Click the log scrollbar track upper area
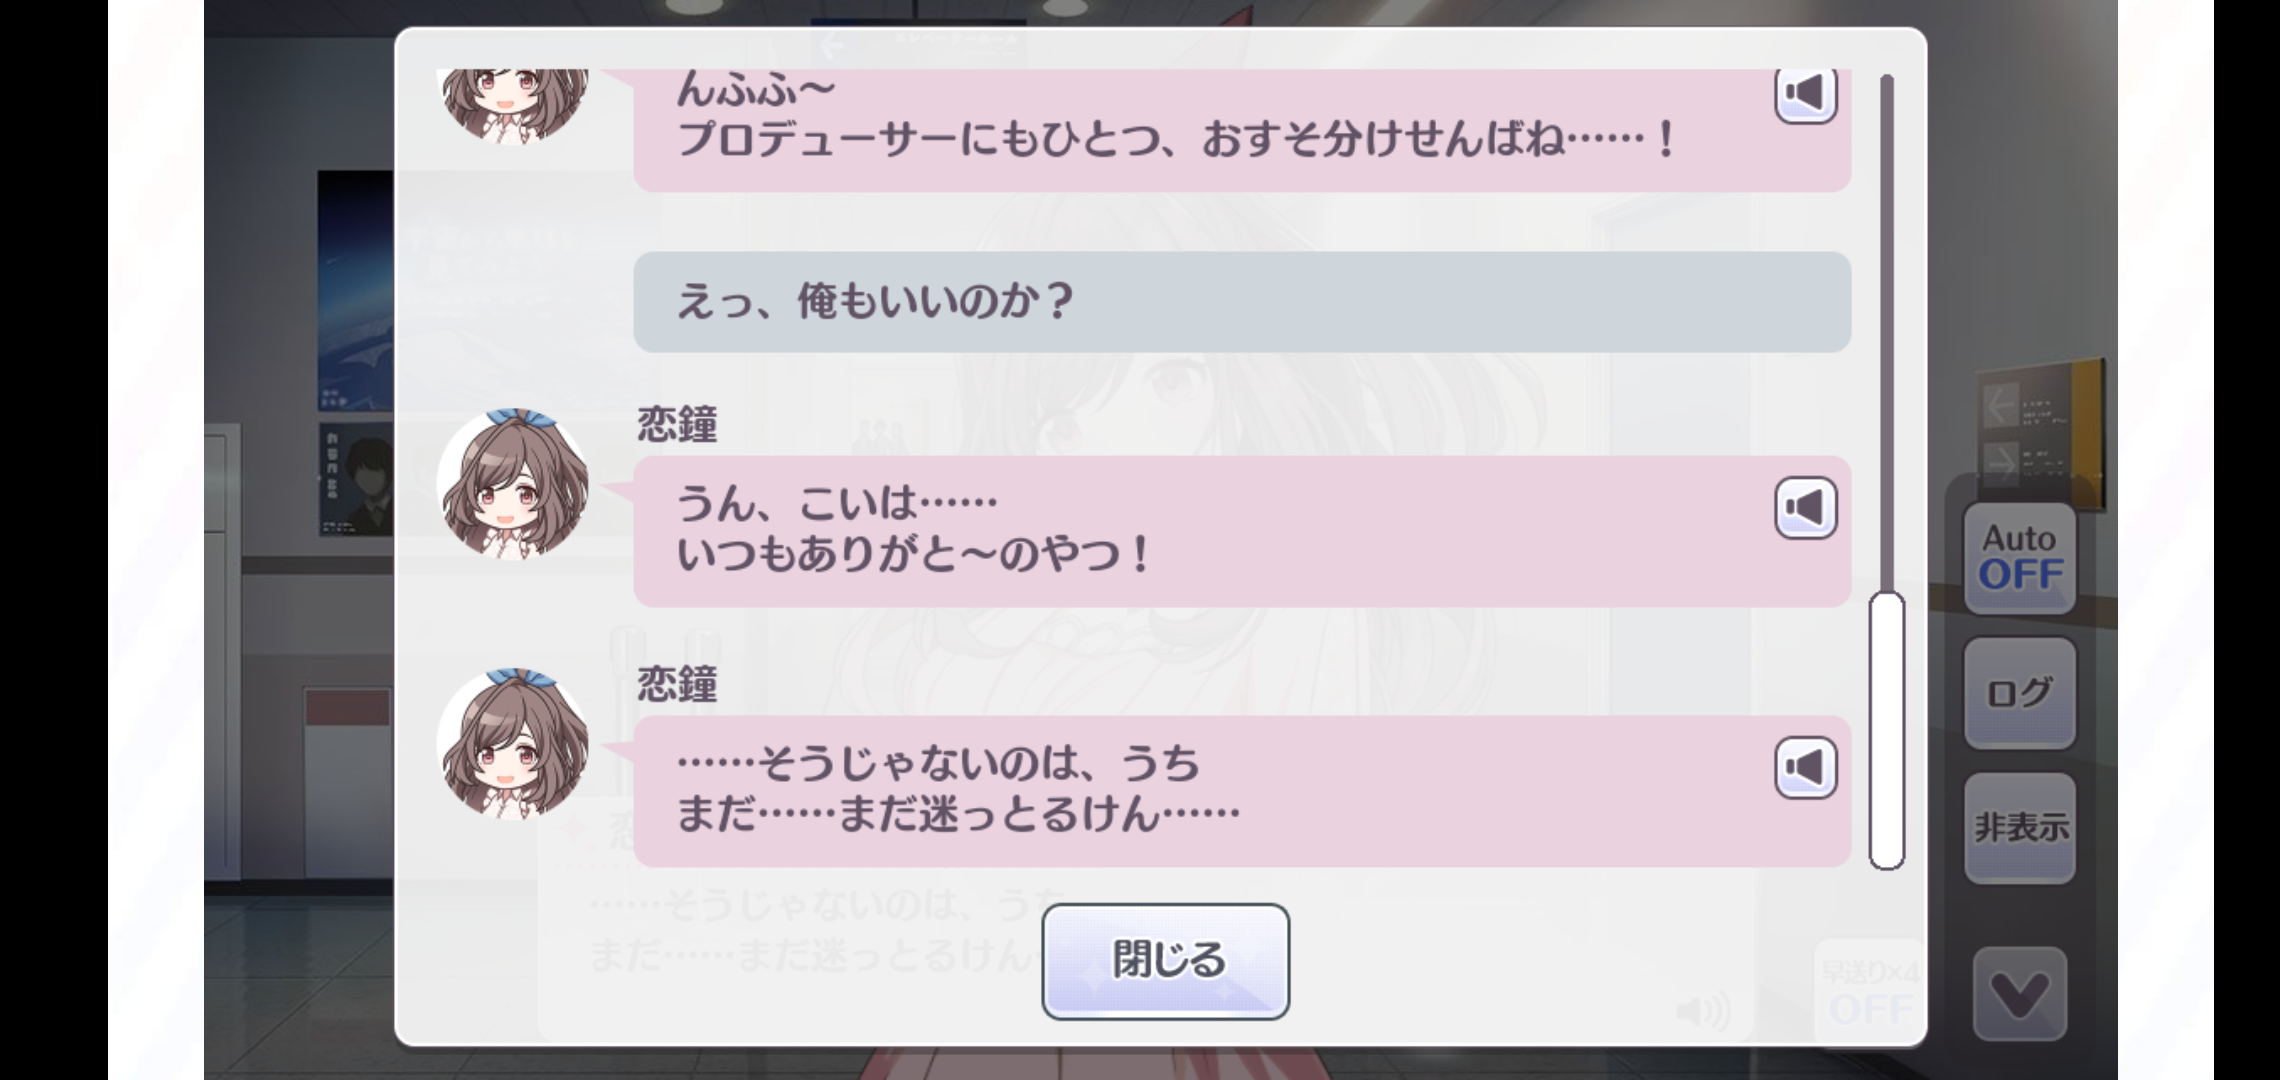2280x1080 pixels. pyautogui.click(x=1887, y=330)
